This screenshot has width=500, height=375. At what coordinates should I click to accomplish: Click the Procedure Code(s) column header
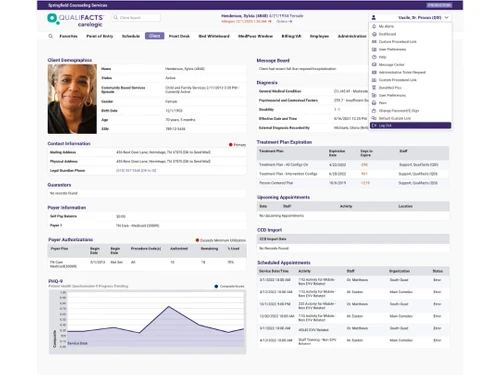pos(146,249)
